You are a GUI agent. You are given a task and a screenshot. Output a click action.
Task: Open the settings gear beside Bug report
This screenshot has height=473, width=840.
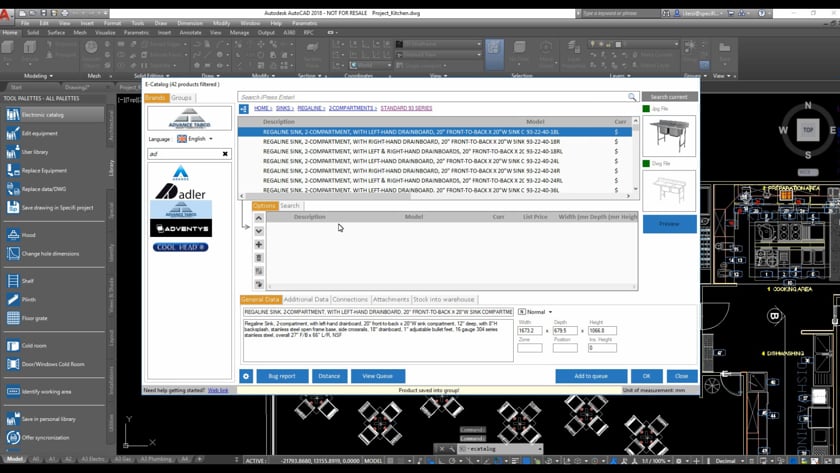[246, 376]
